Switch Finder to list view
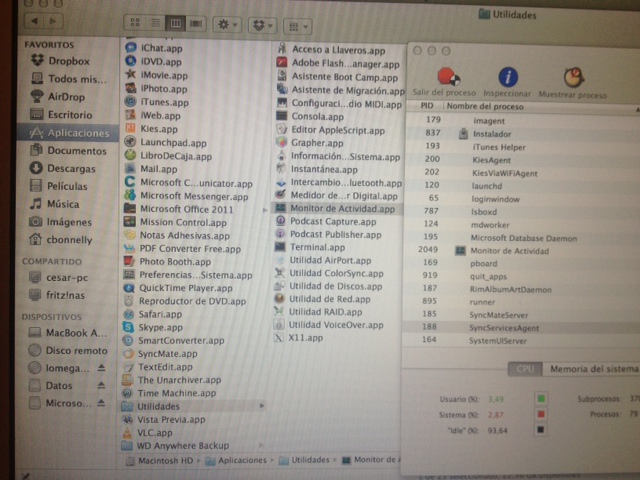 [x=156, y=23]
